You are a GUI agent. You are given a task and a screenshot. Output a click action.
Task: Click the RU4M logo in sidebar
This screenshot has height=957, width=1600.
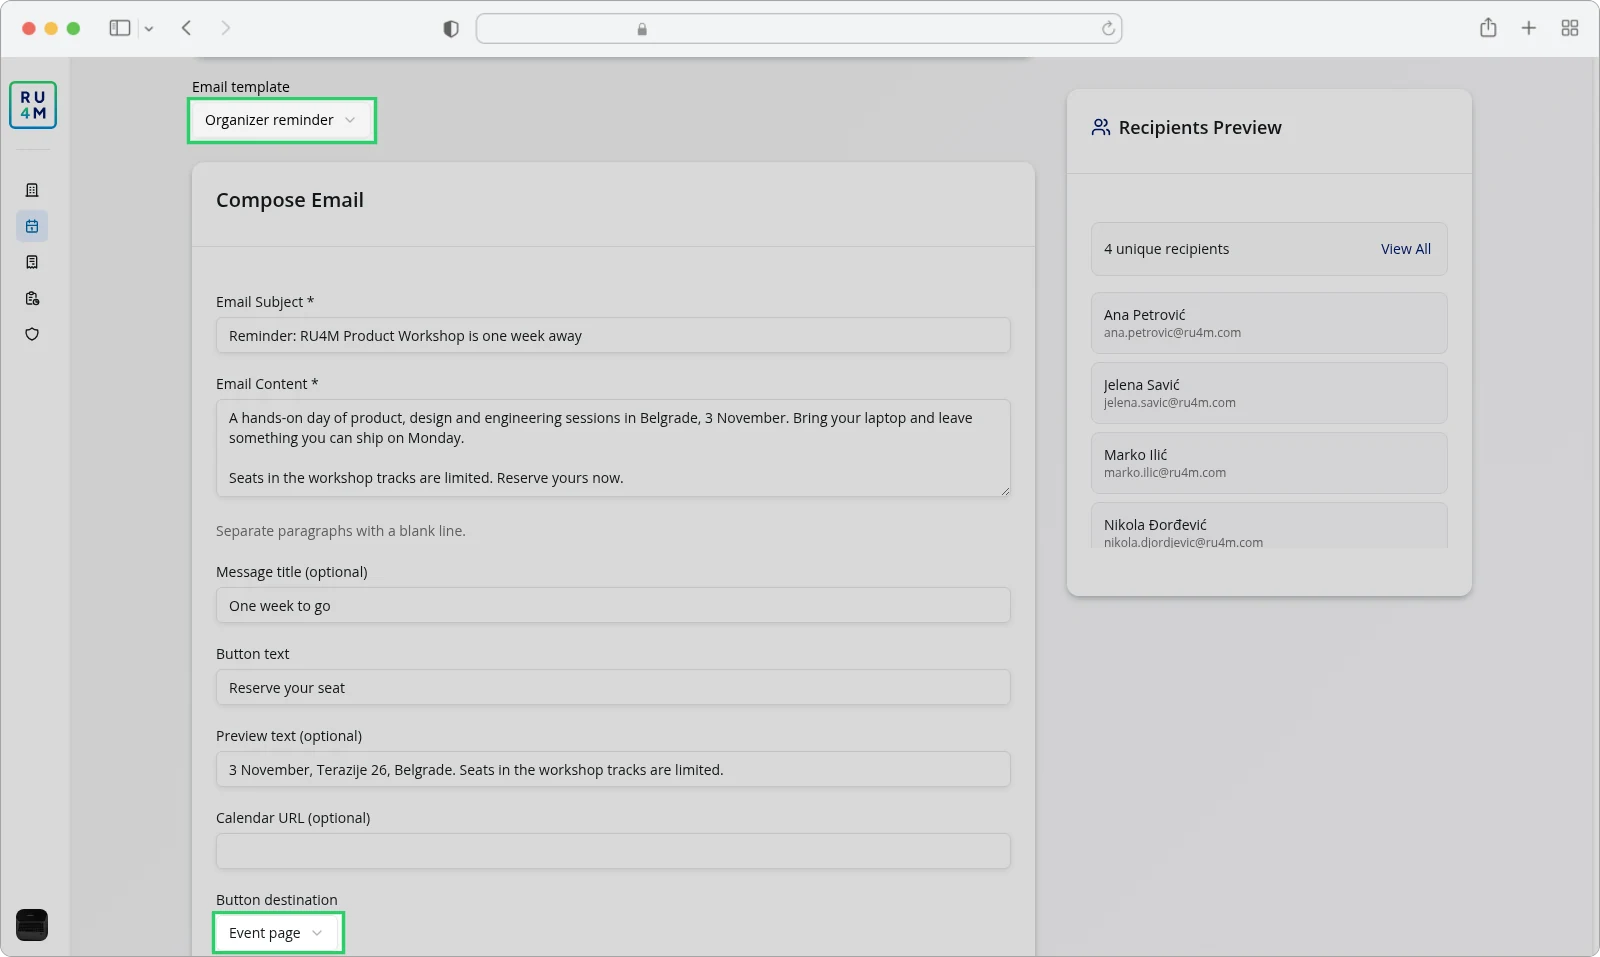33,105
